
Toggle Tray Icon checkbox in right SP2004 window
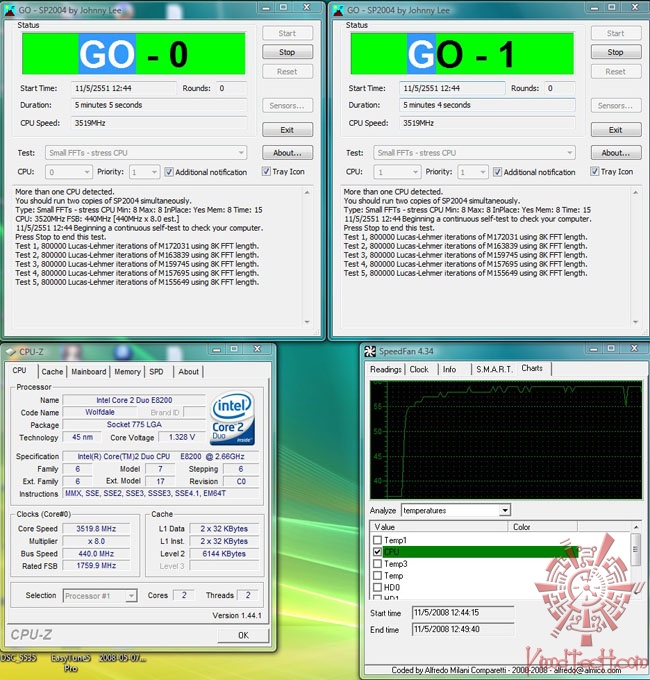click(595, 172)
